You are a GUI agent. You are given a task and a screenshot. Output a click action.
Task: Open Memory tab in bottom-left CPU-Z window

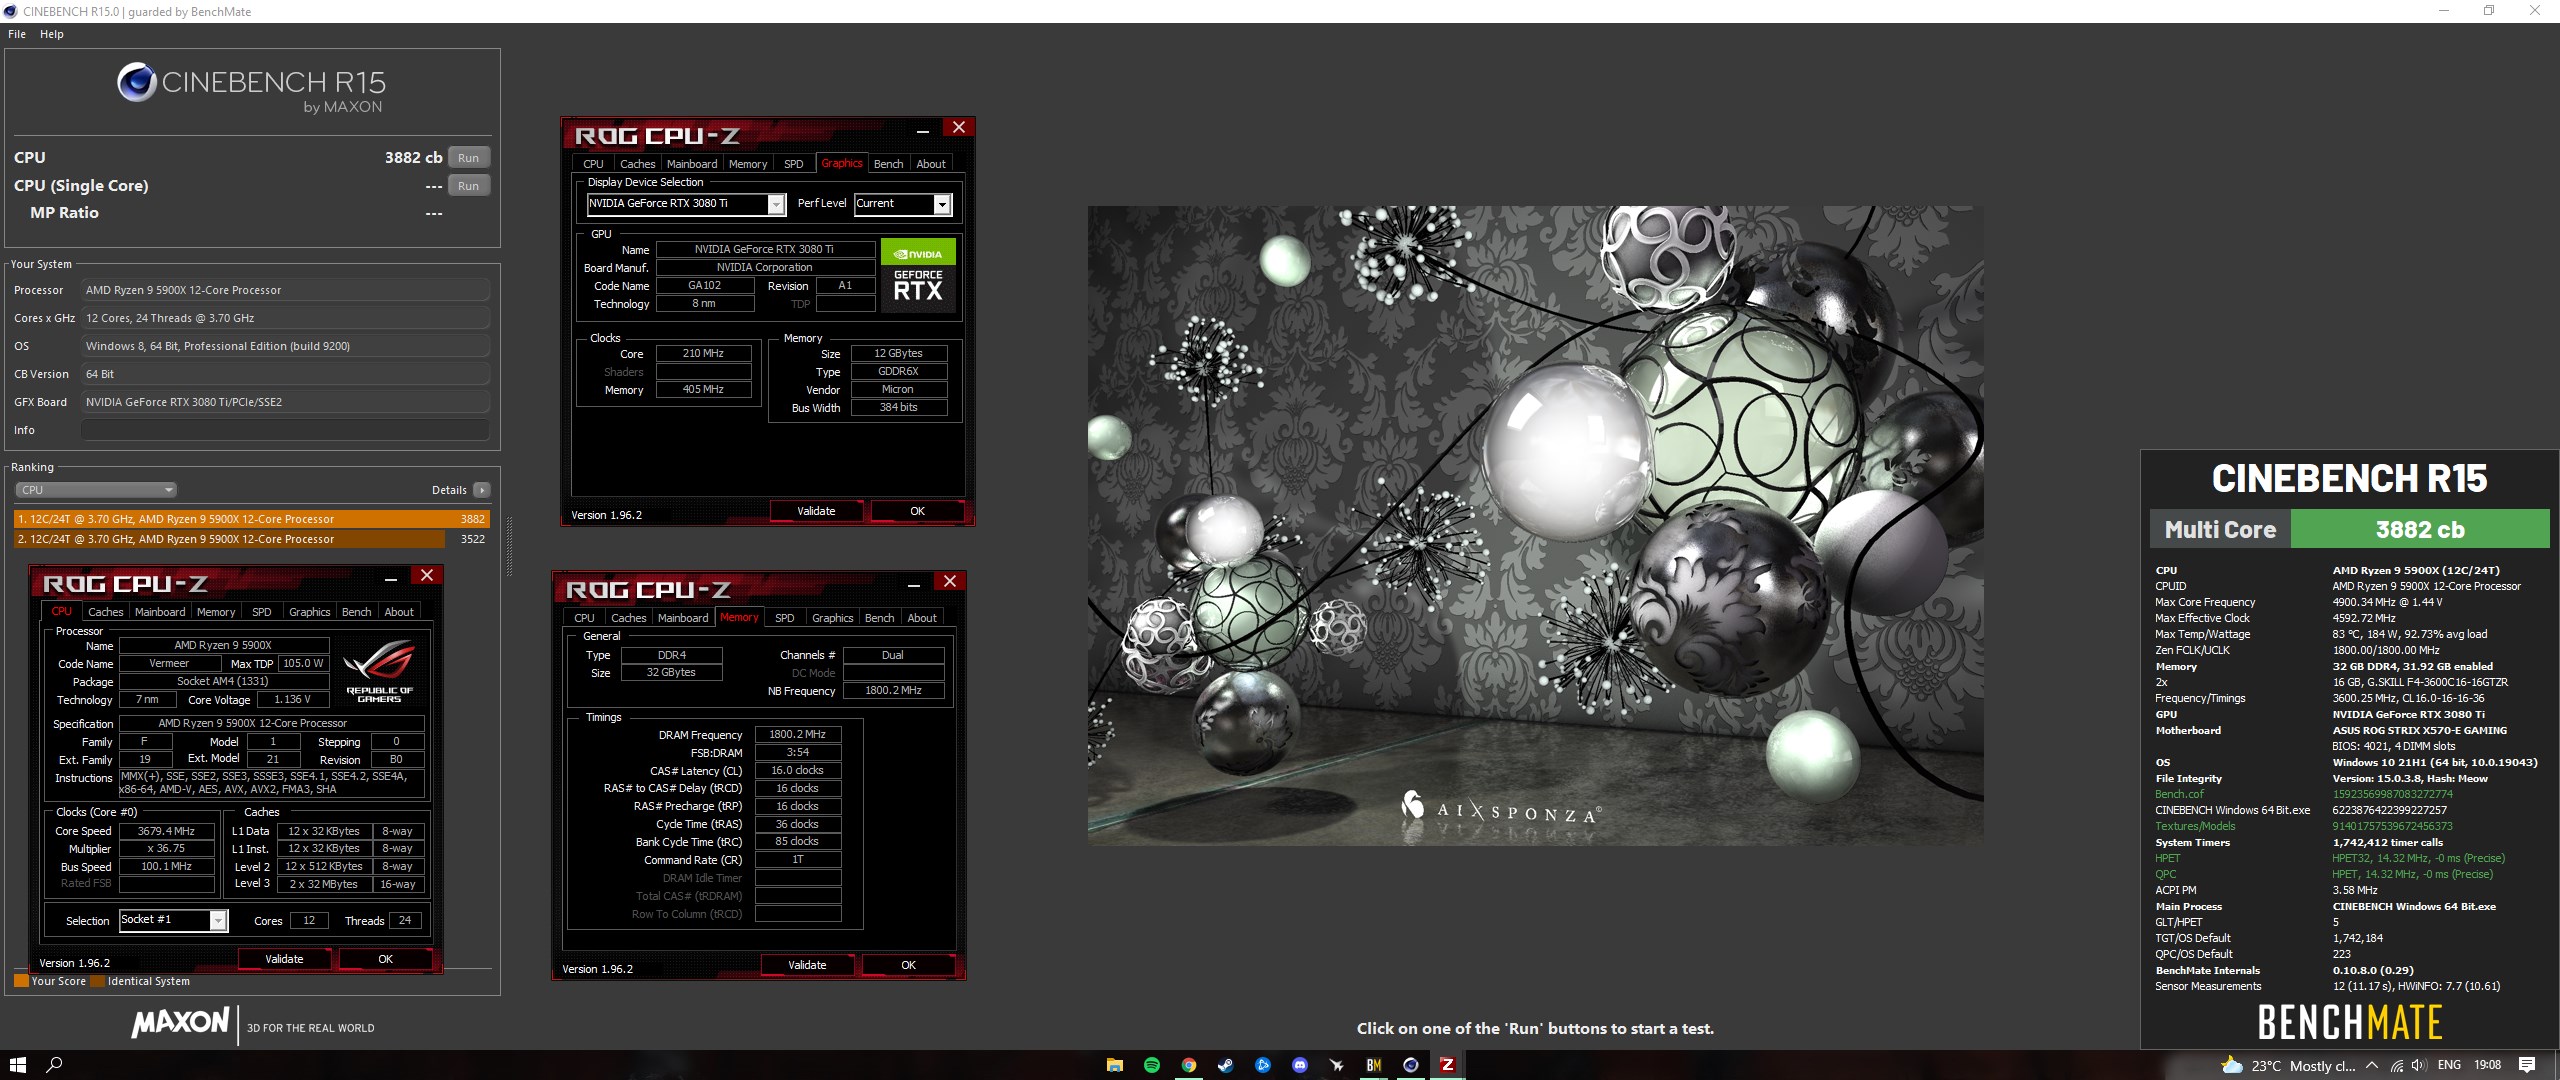click(x=216, y=612)
